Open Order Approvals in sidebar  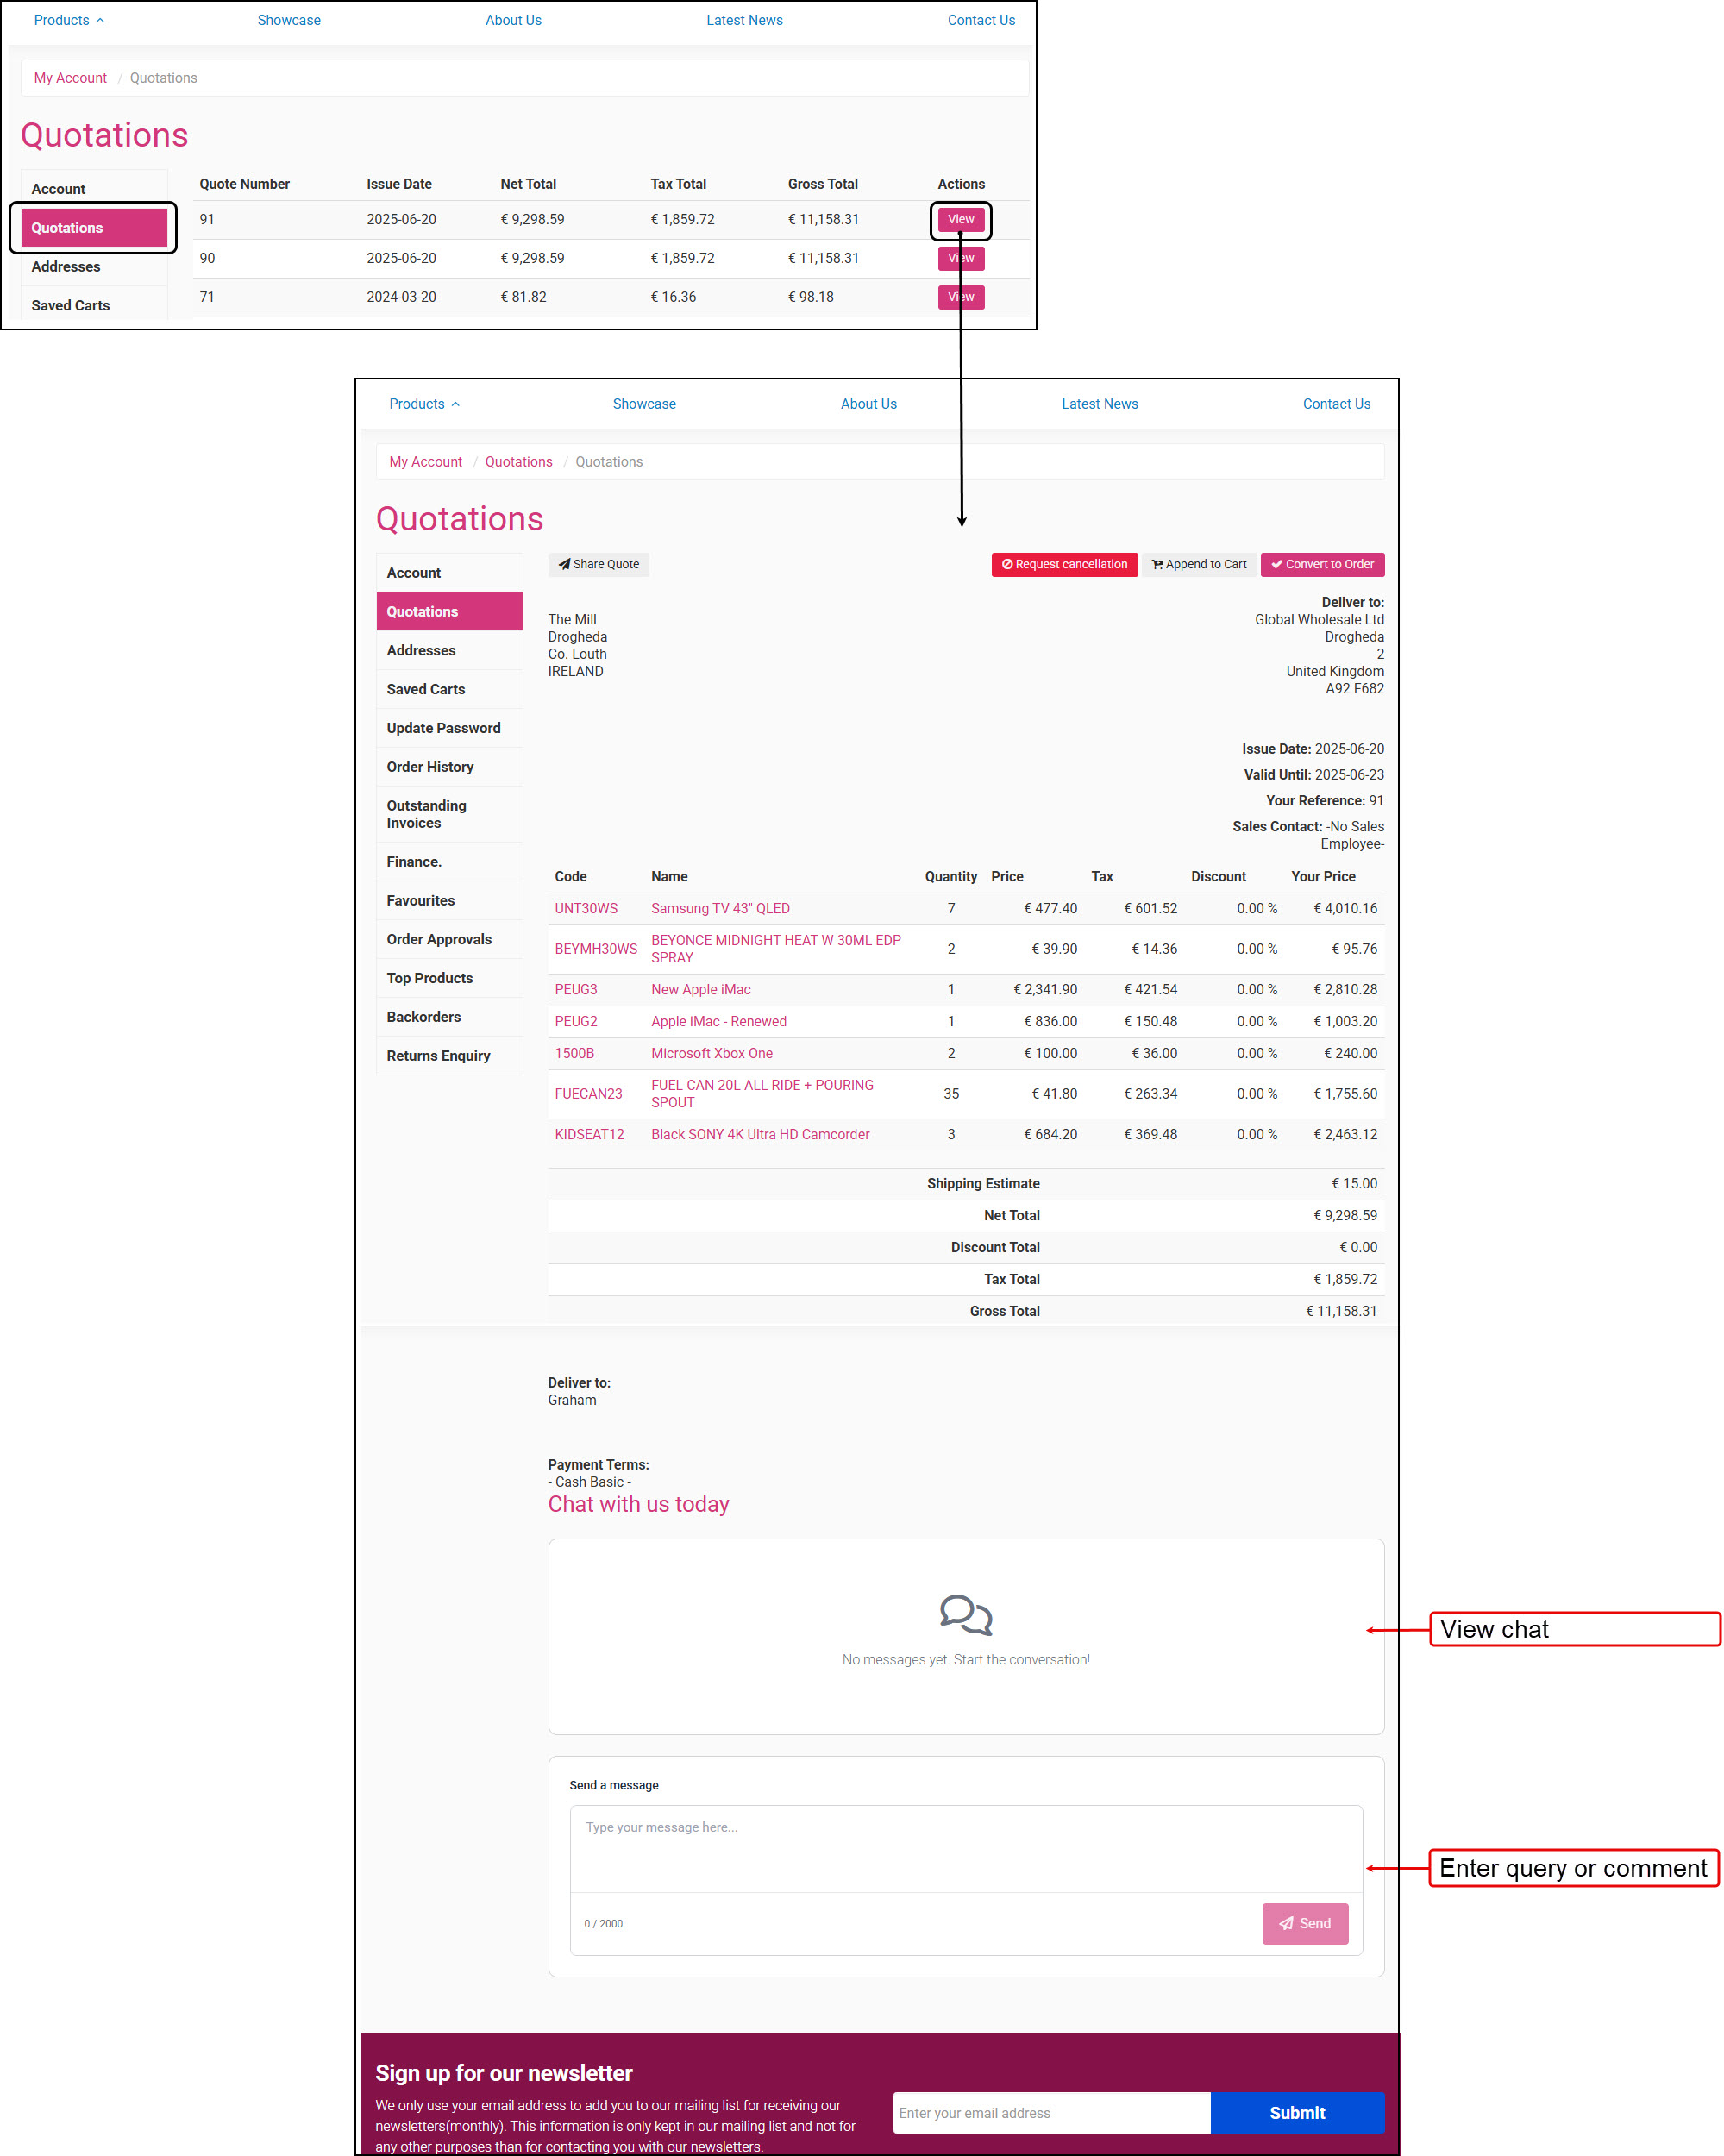[449, 939]
